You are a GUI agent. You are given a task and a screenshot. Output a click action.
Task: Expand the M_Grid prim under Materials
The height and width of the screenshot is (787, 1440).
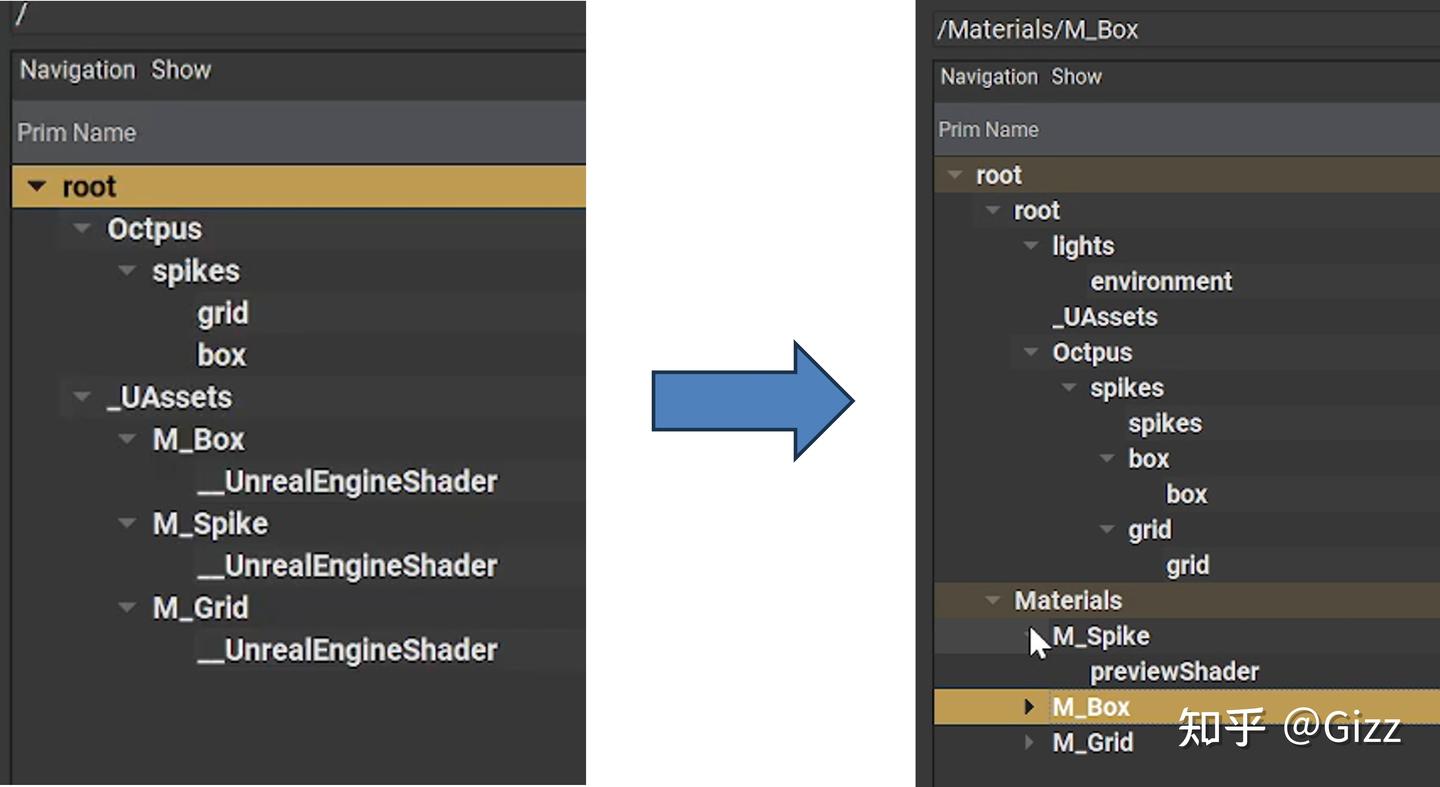click(x=1030, y=743)
